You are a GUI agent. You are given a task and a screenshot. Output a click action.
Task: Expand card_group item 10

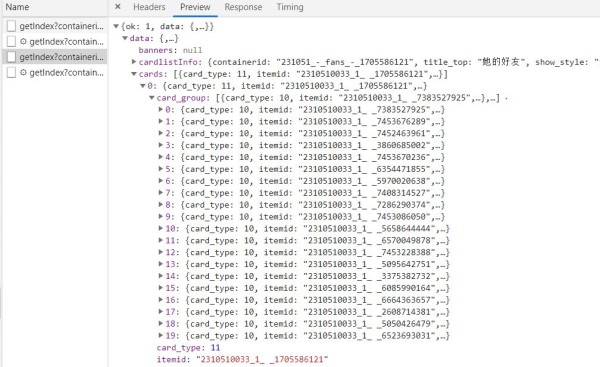pyautogui.click(x=161, y=228)
